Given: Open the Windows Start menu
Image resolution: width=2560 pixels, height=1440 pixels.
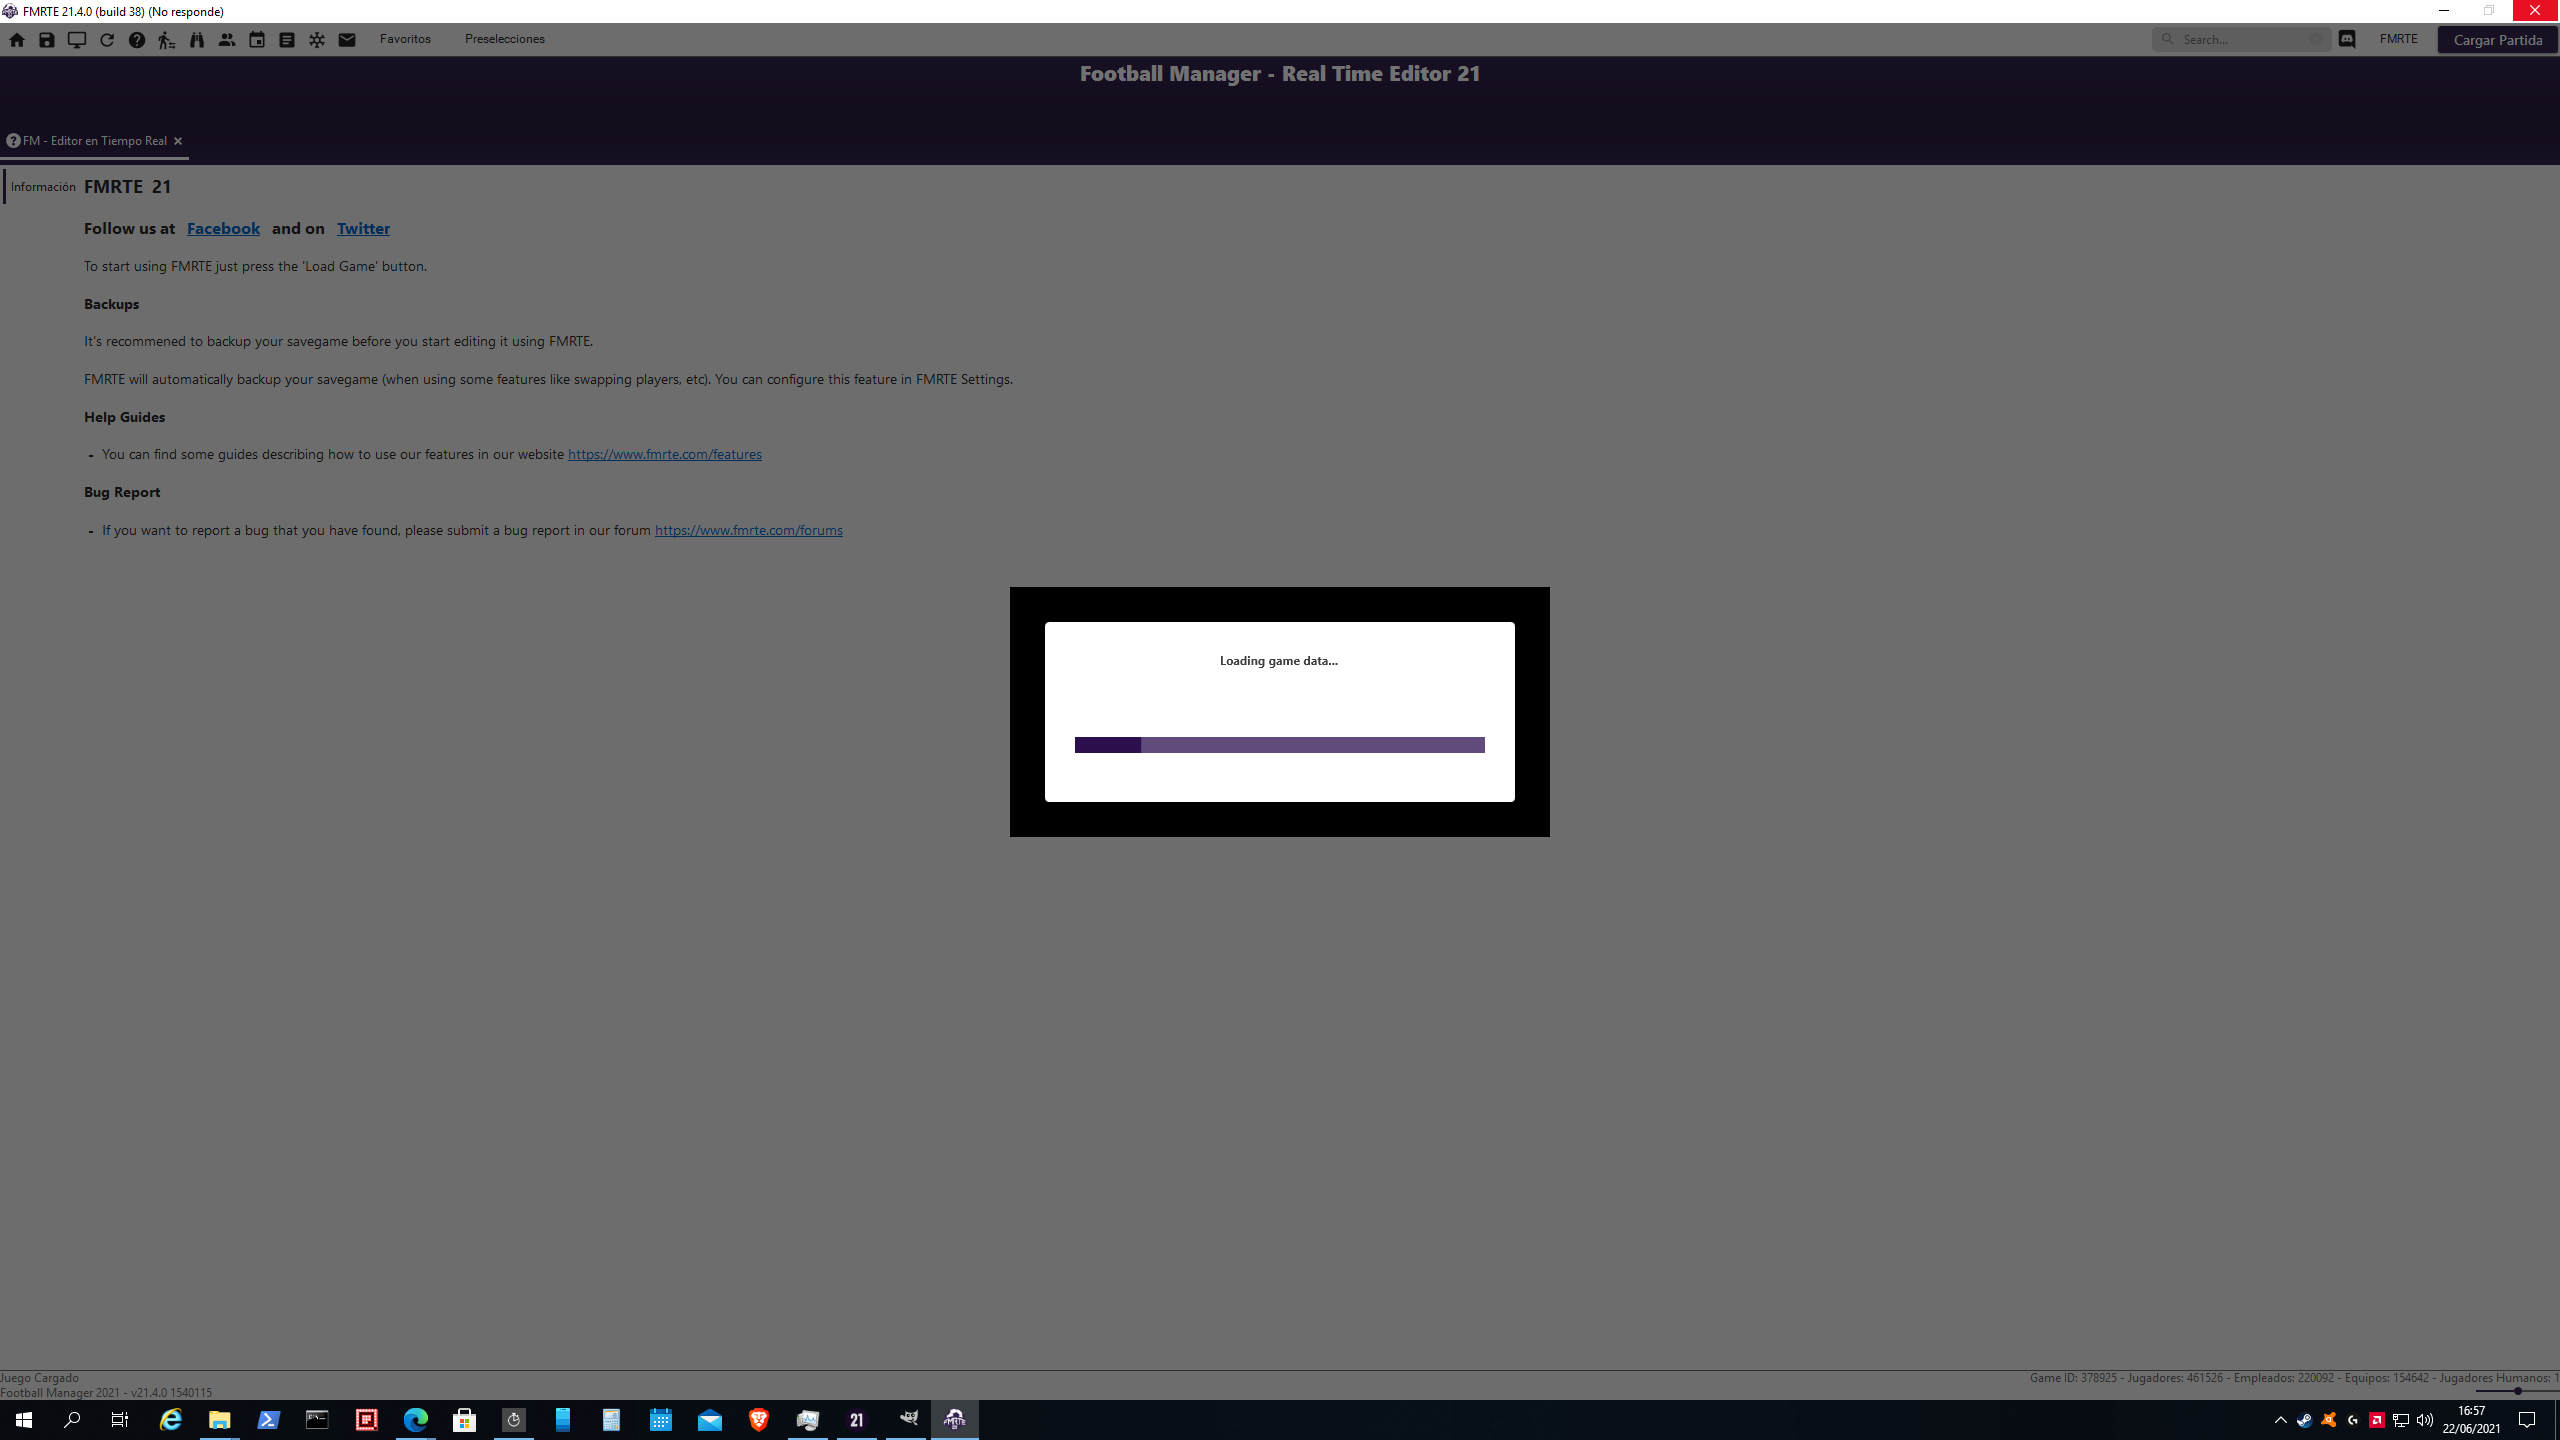Looking at the screenshot, I should [24, 1420].
